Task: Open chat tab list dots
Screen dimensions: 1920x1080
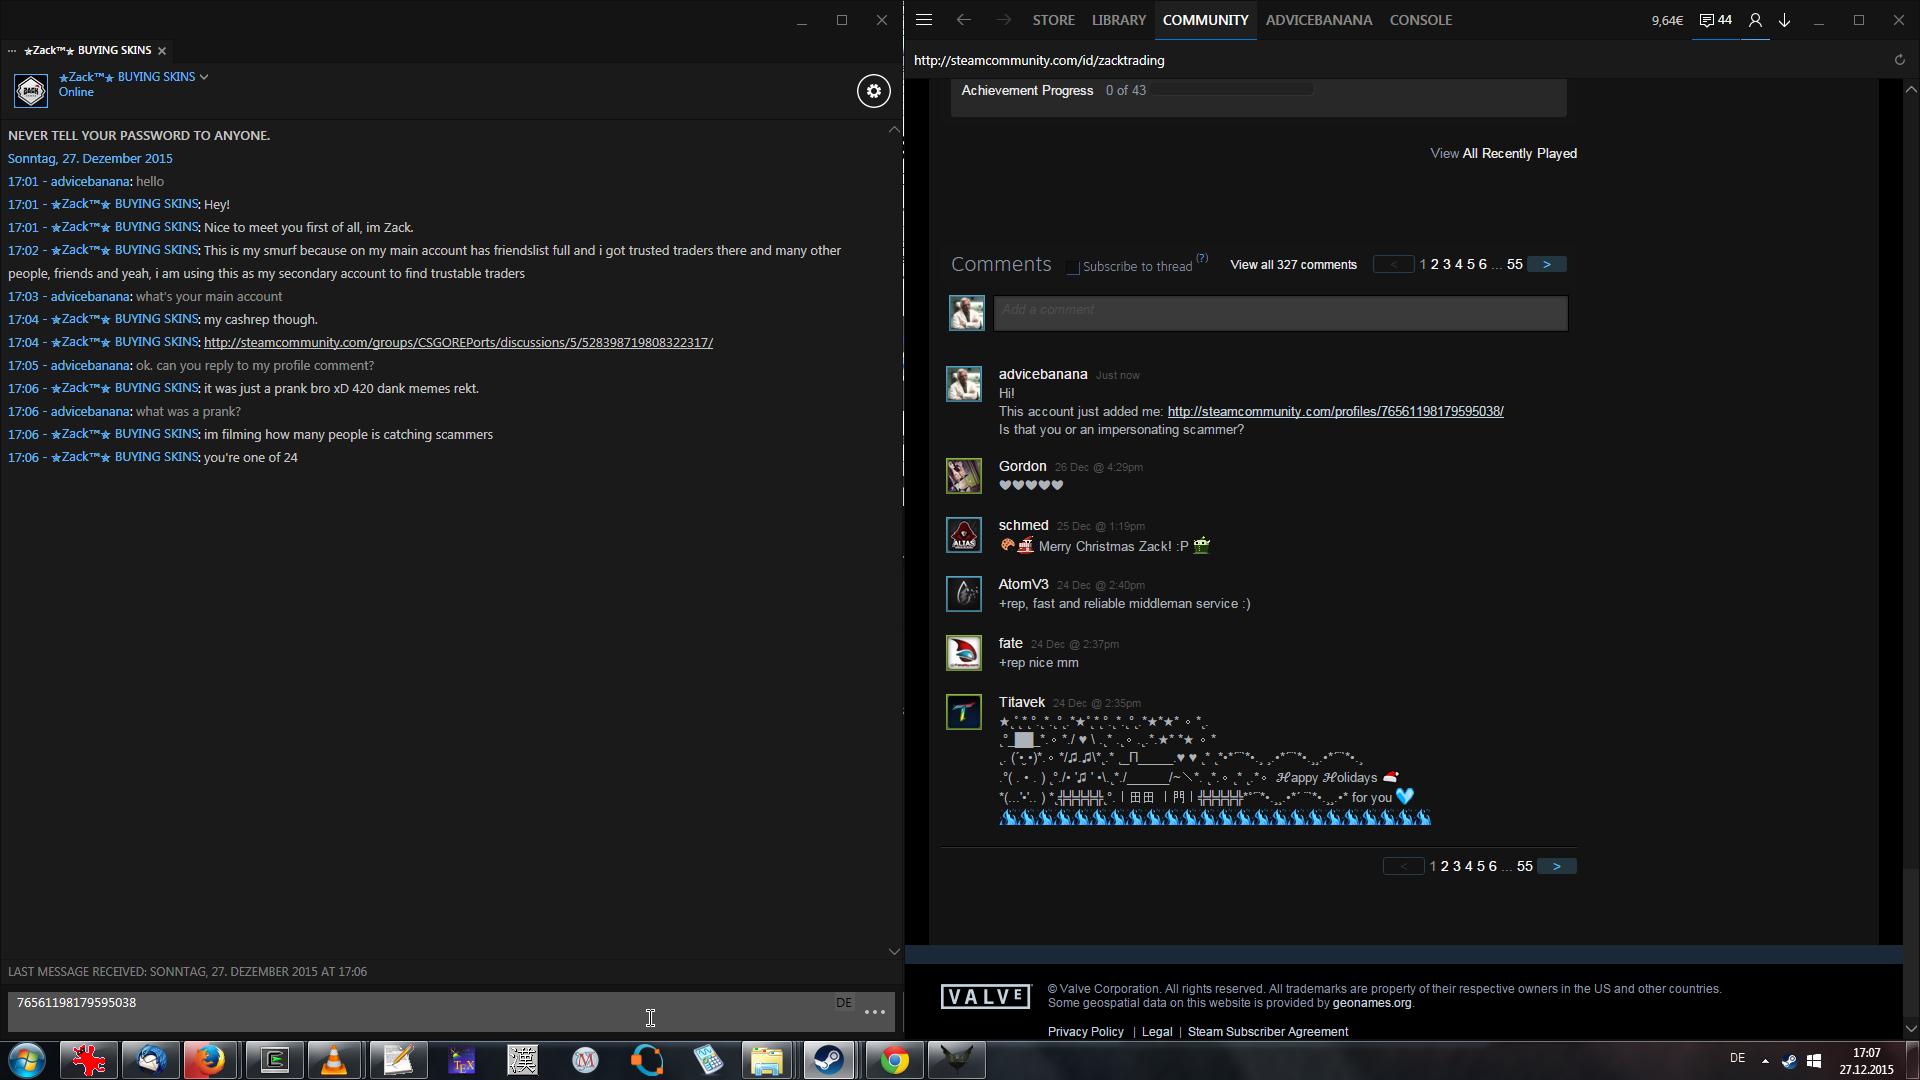Action: click(12, 50)
